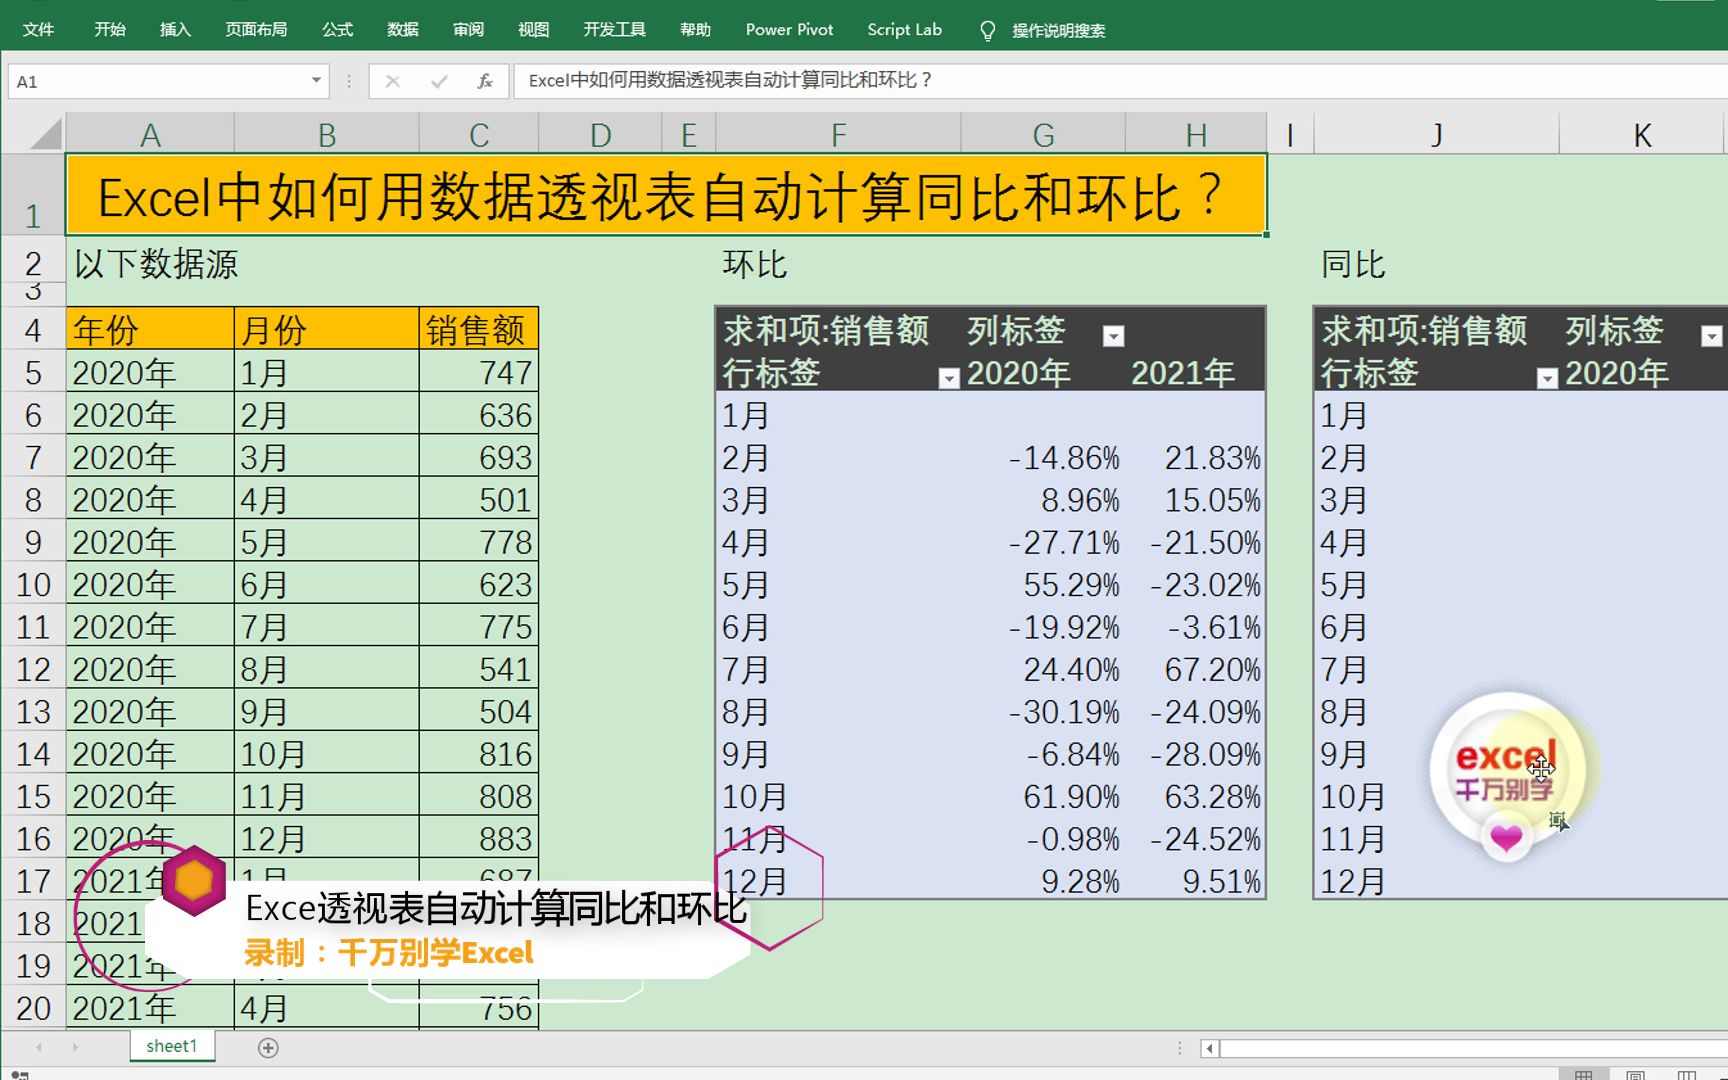Click the Insert Function fx icon
Viewport: 1728px width, 1080px height.
tap(485, 81)
